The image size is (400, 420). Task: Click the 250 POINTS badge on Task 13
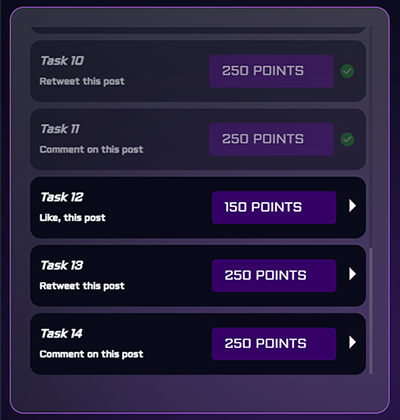pyautogui.click(x=274, y=276)
